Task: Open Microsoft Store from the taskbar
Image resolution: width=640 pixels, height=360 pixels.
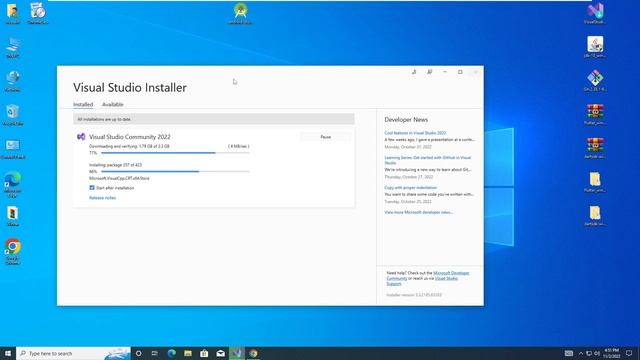Action: point(204,353)
